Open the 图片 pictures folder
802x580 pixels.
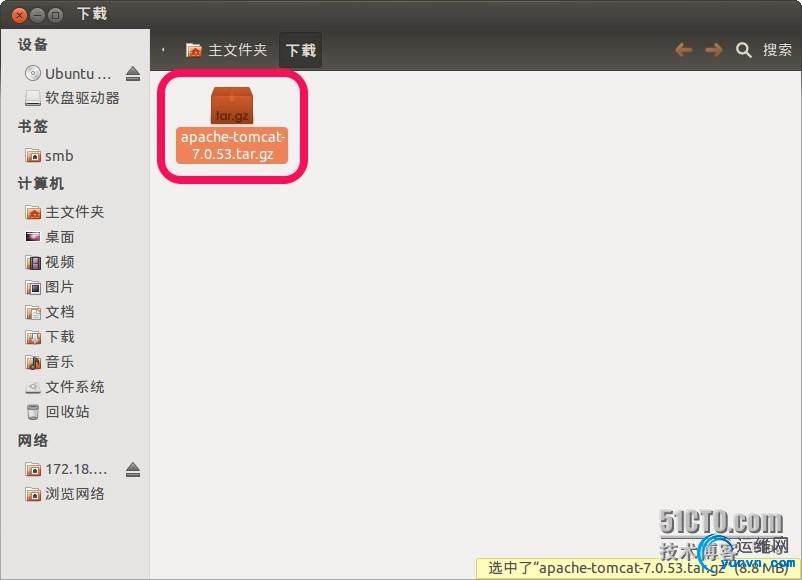point(50,287)
